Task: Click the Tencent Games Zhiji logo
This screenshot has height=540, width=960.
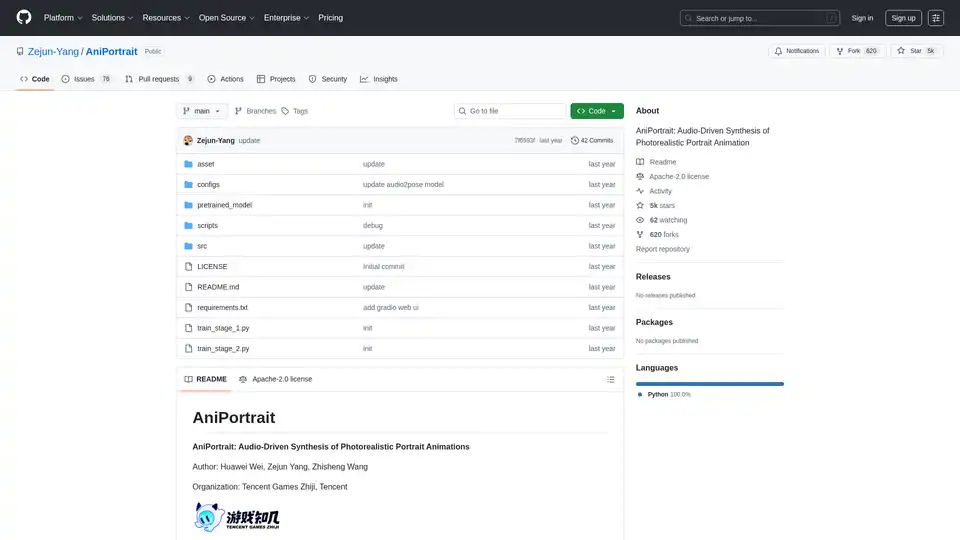Action: 236,517
